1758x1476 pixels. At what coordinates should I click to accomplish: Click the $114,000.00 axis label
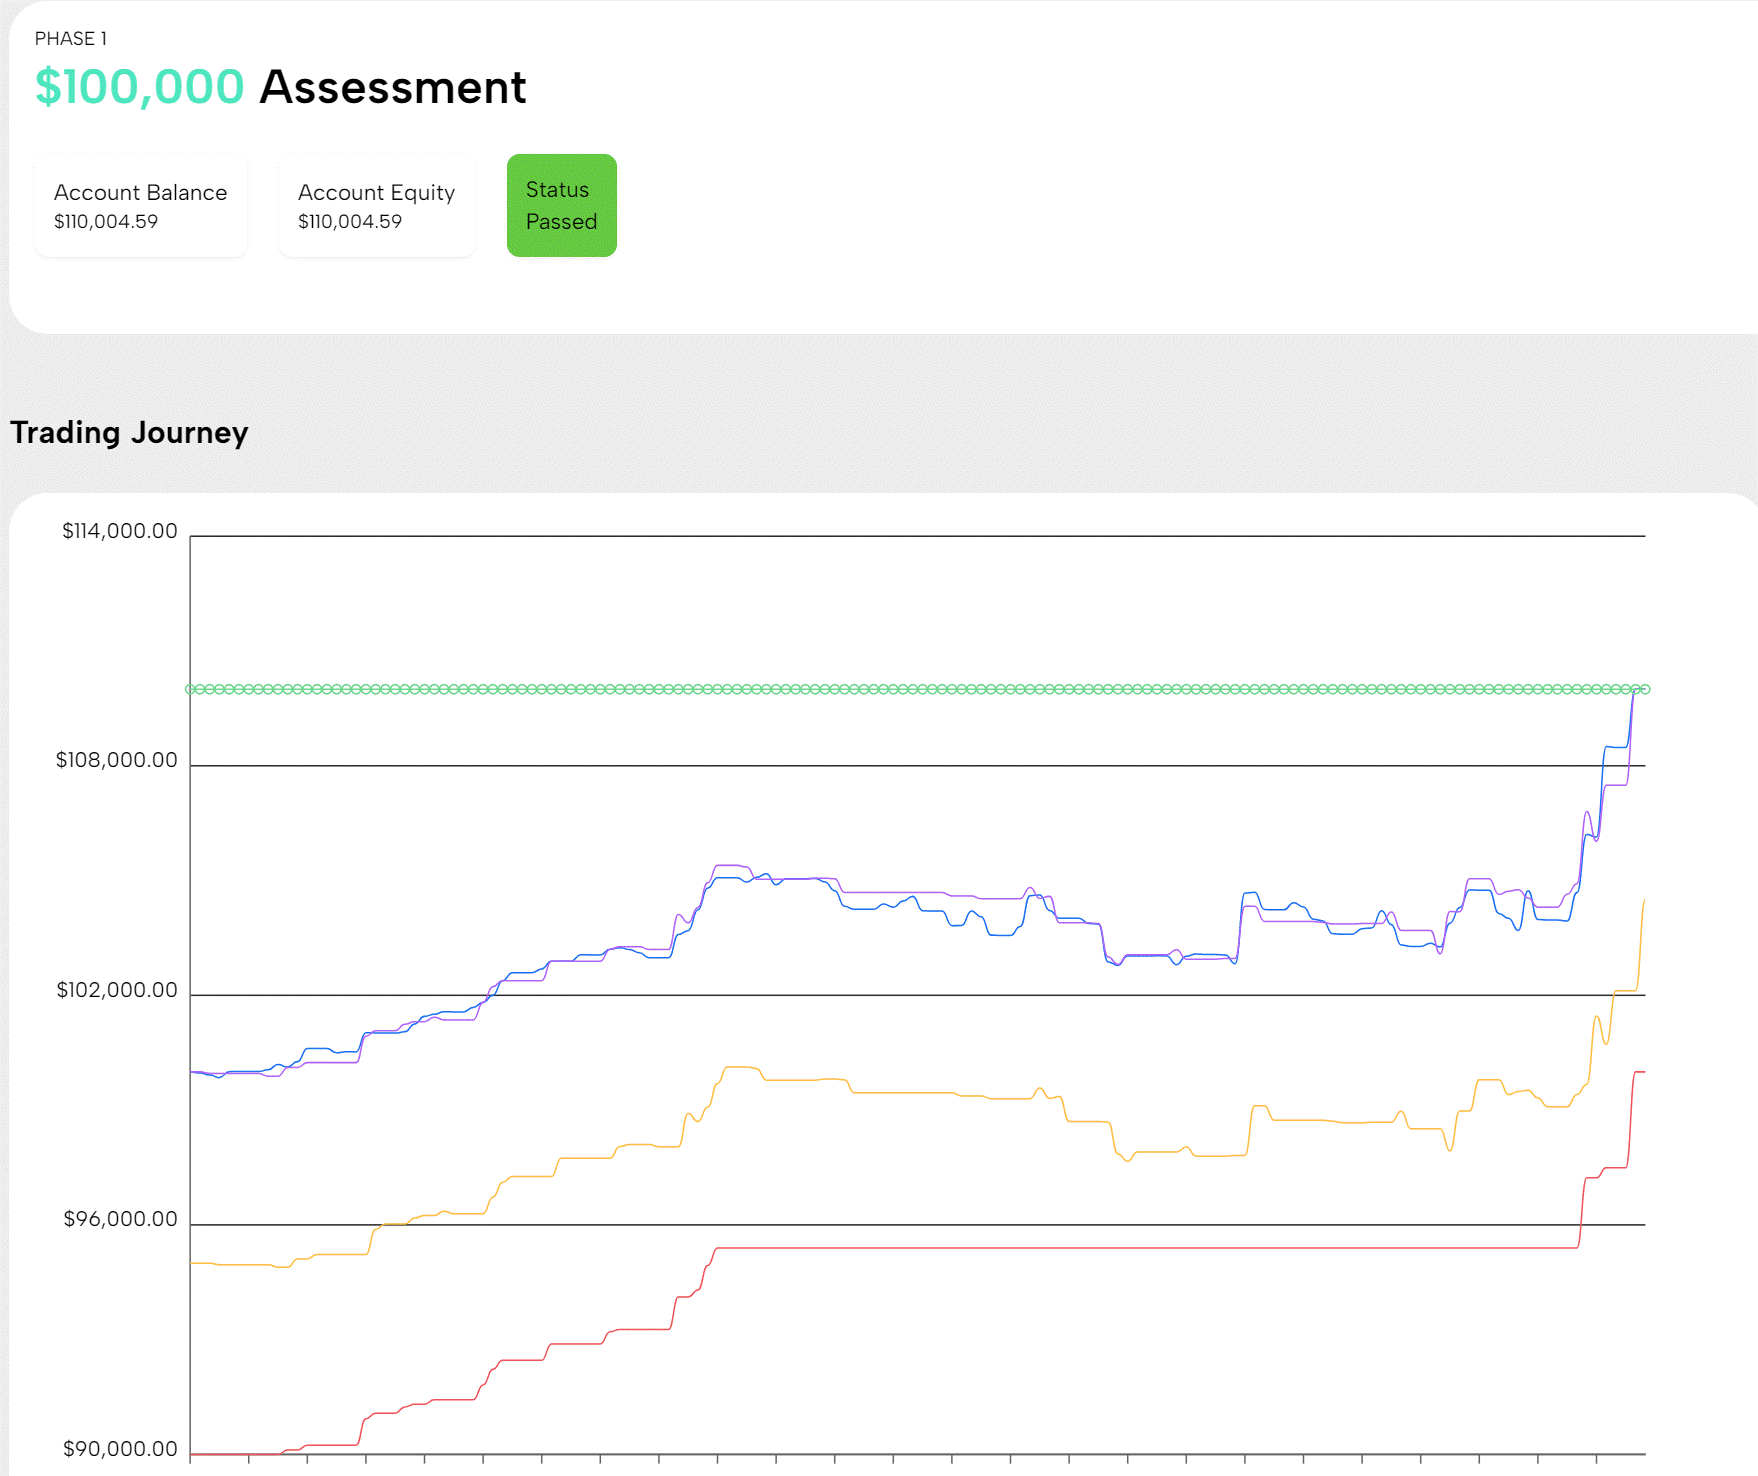(120, 531)
